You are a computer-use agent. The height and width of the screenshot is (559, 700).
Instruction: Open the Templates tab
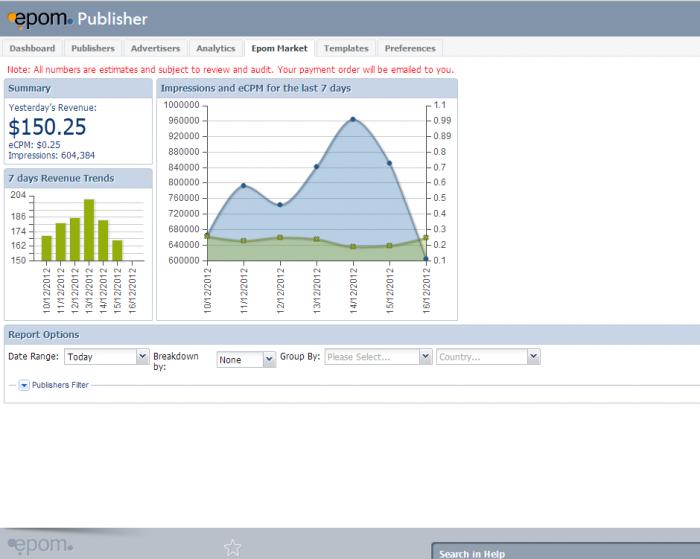point(346,48)
